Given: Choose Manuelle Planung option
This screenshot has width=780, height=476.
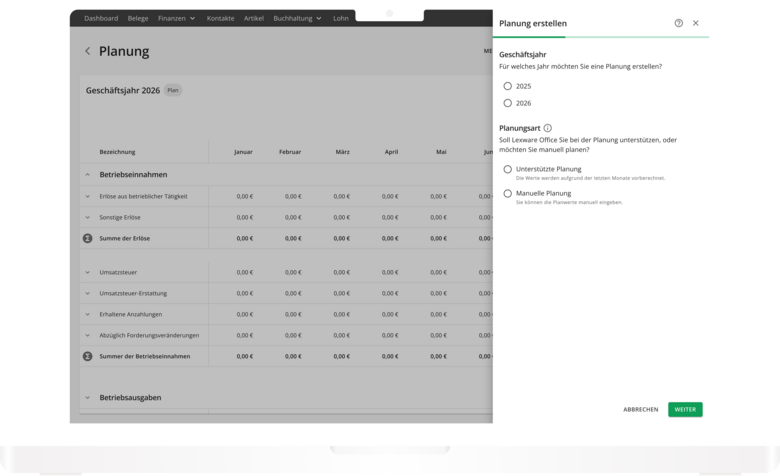Looking at the screenshot, I should point(508,193).
